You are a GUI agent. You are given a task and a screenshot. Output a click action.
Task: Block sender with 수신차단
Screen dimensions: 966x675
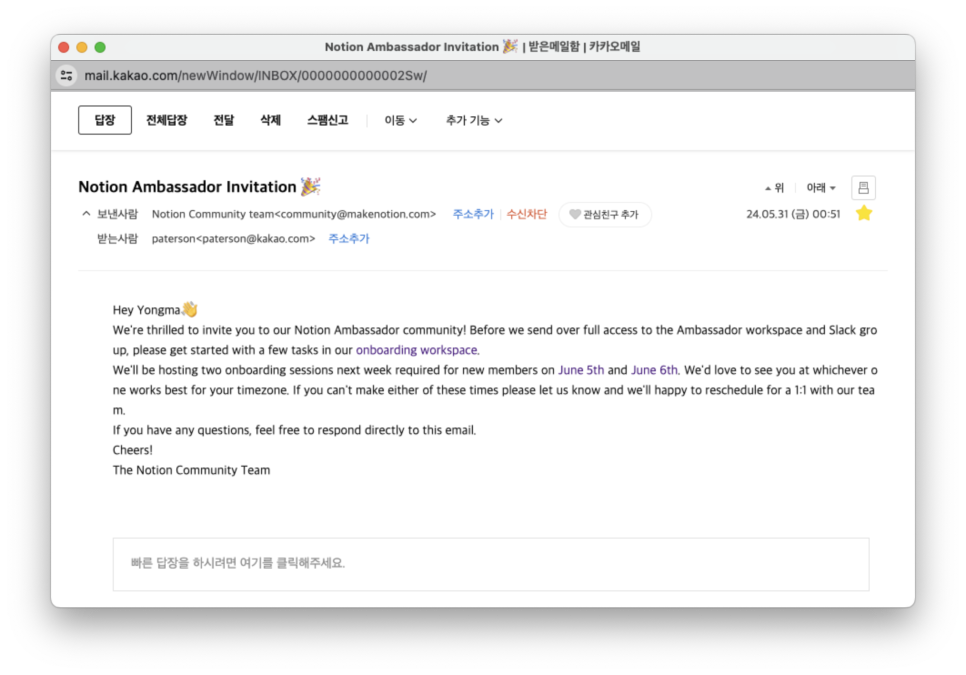click(x=527, y=214)
